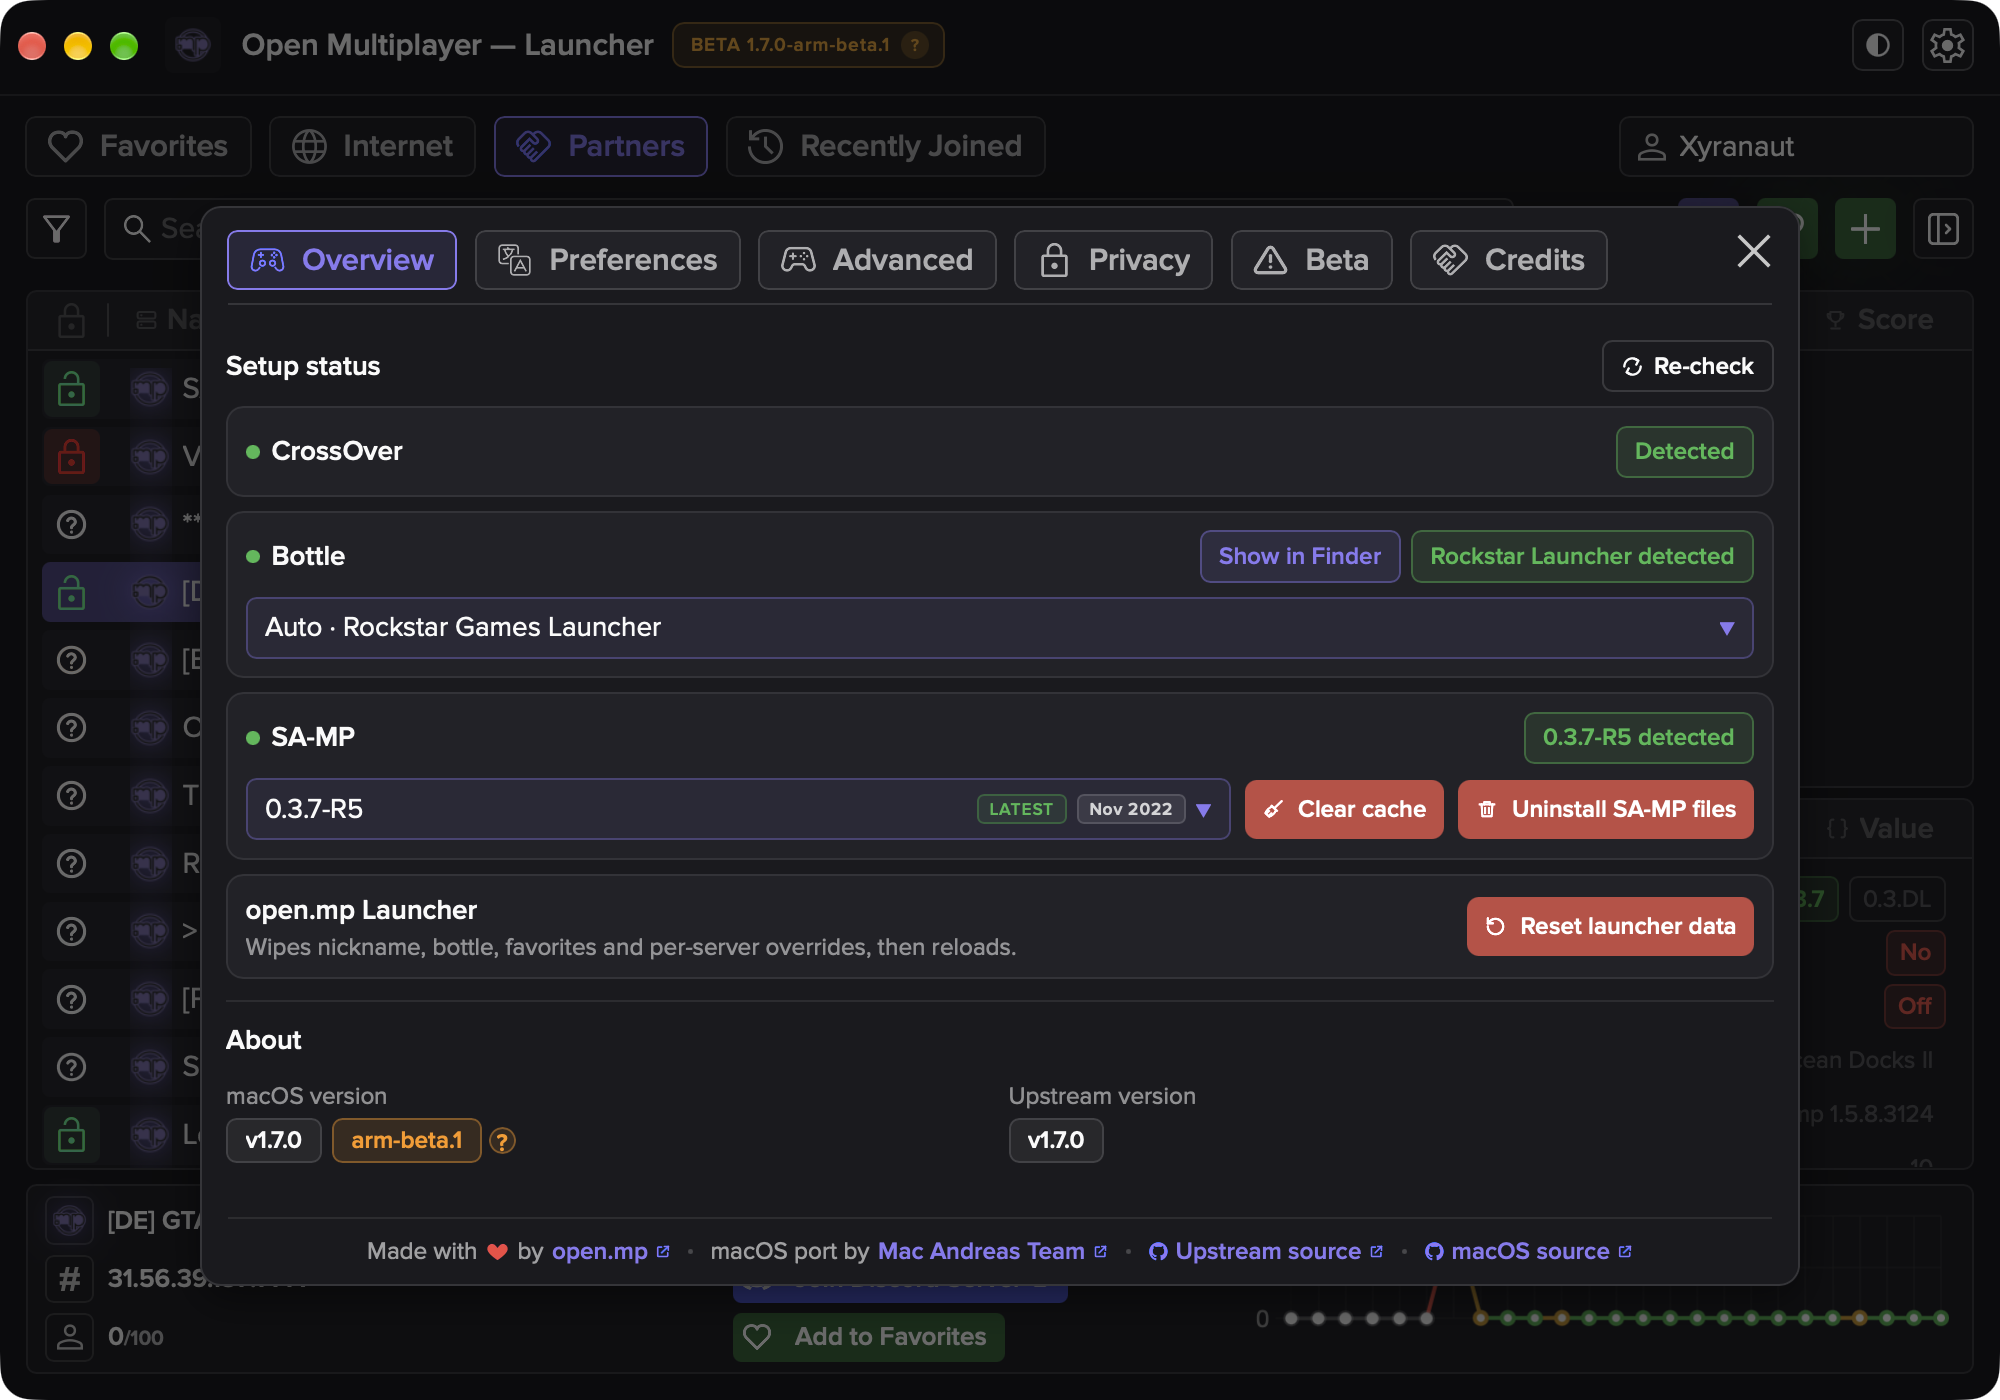Click the BETA 1.7.0-arm-beta.1 badge
Image resolution: width=2000 pixels, height=1400 pixels.
click(x=808, y=45)
